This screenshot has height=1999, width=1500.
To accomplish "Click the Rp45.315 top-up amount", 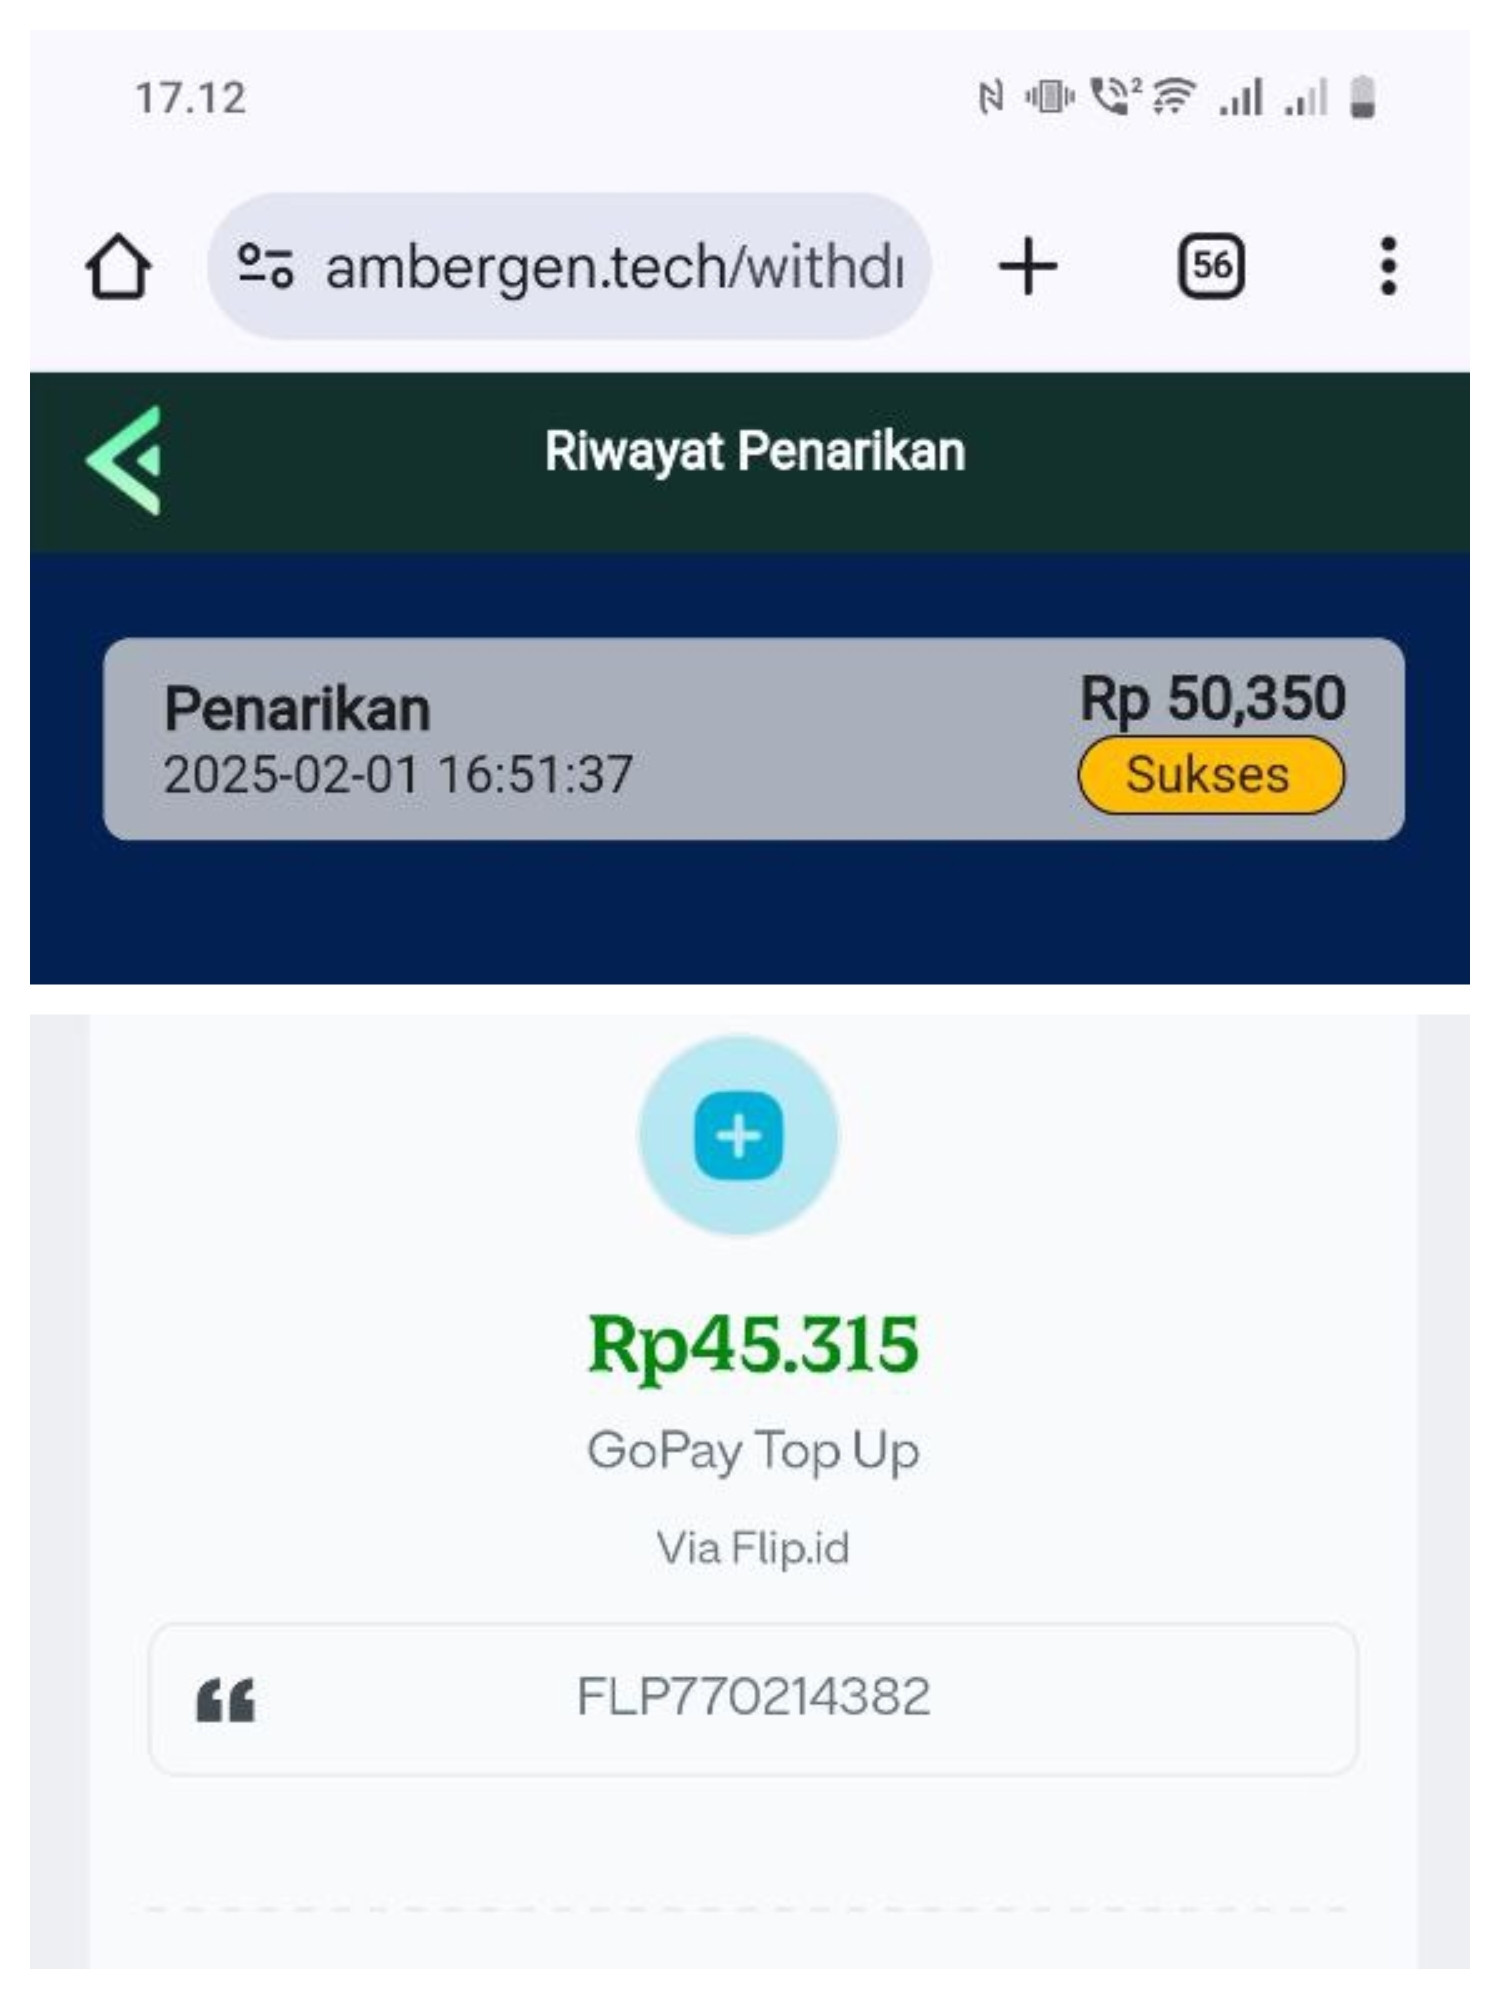I will click(x=753, y=1345).
